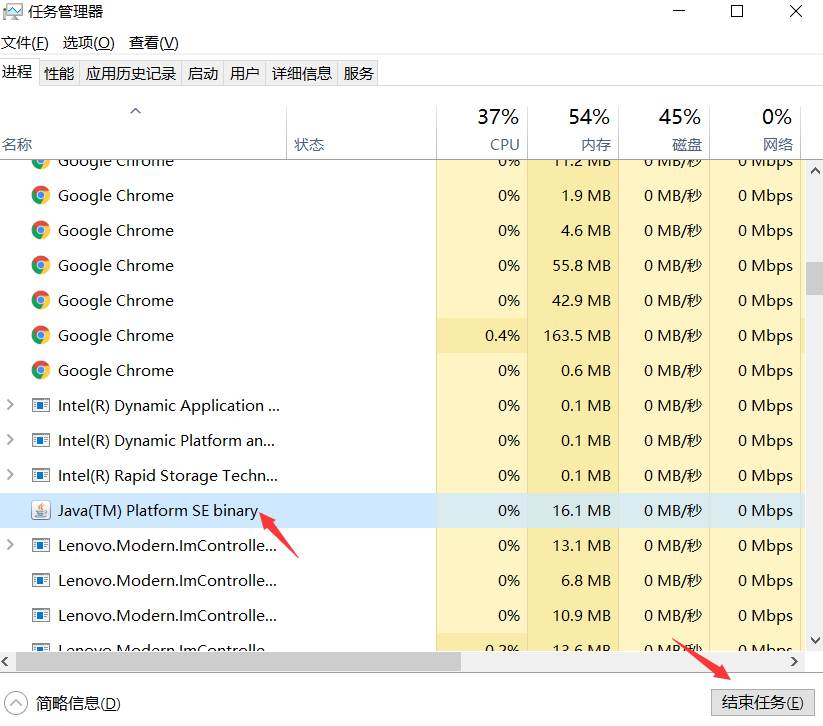Click the Chrome icon in the 42.9 MB row
The image size is (823, 726).
click(40, 300)
